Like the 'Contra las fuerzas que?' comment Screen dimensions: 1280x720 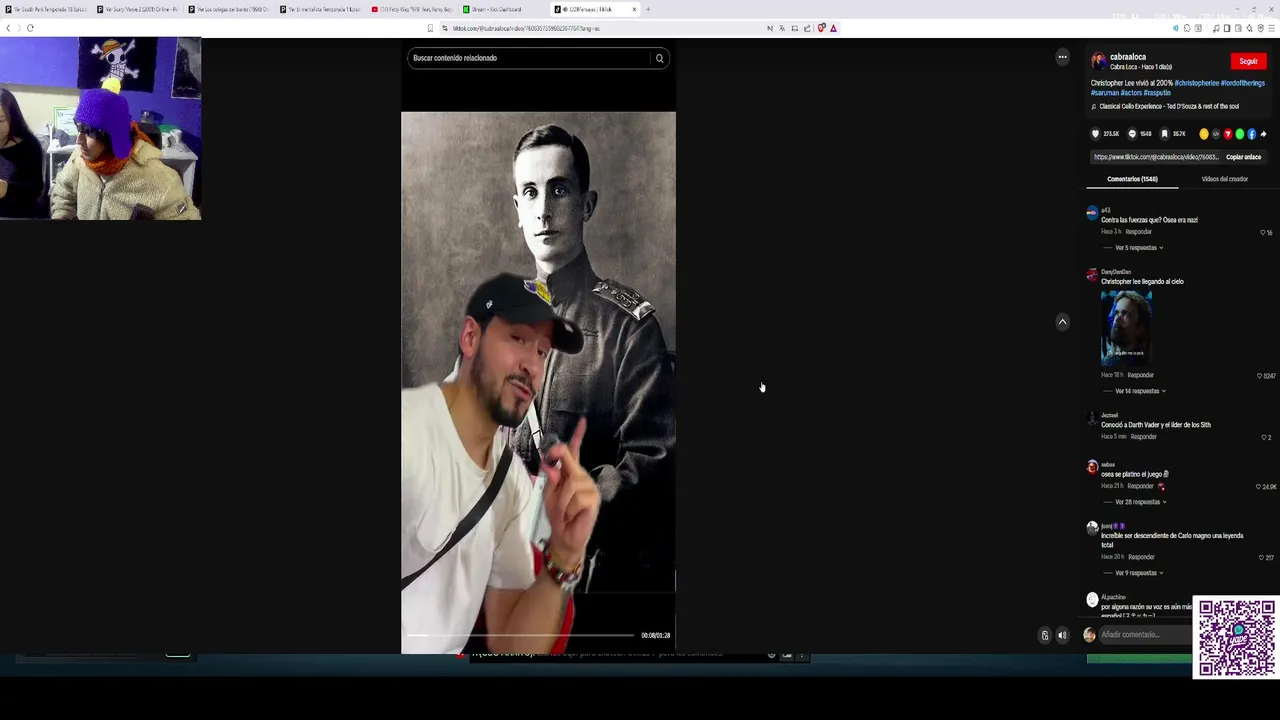[1263, 232]
